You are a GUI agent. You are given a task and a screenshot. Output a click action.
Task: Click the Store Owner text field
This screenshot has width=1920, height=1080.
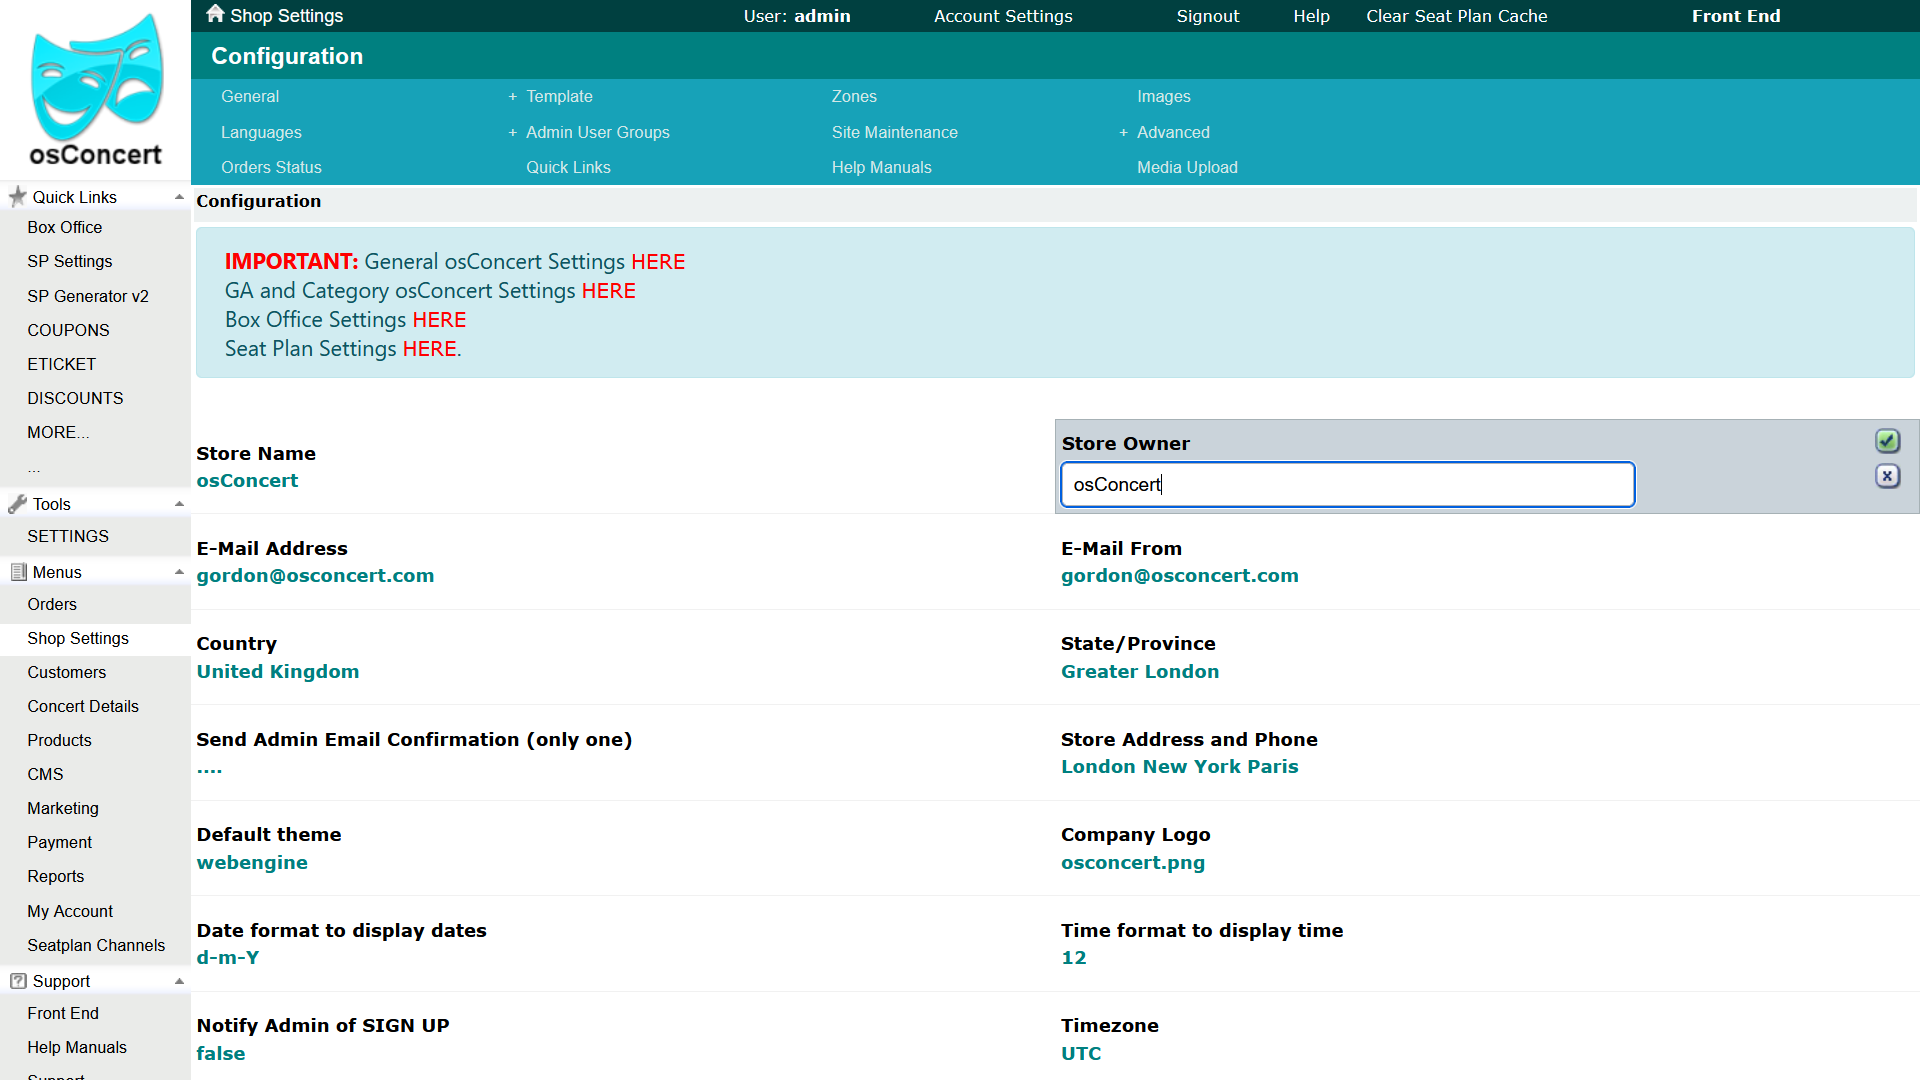pos(1347,484)
